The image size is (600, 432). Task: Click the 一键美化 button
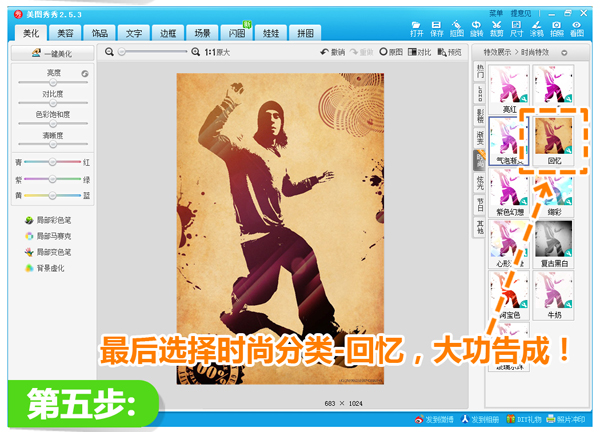click(x=52, y=55)
